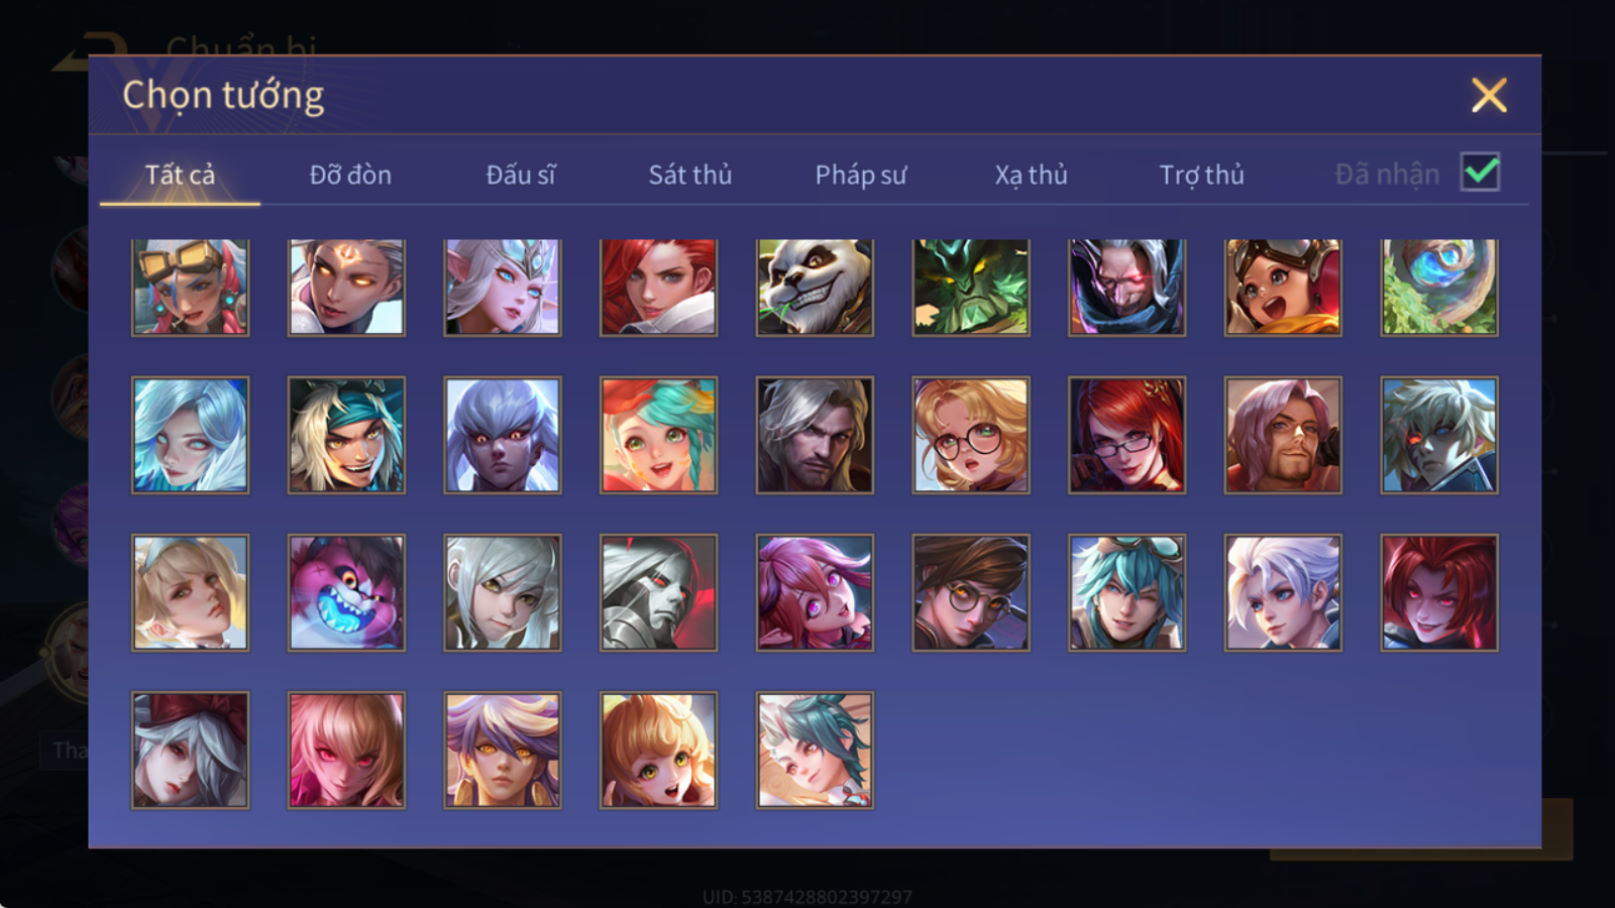Select the hooded masked assassin hero
This screenshot has height=908, width=1615.
click(1126, 287)
